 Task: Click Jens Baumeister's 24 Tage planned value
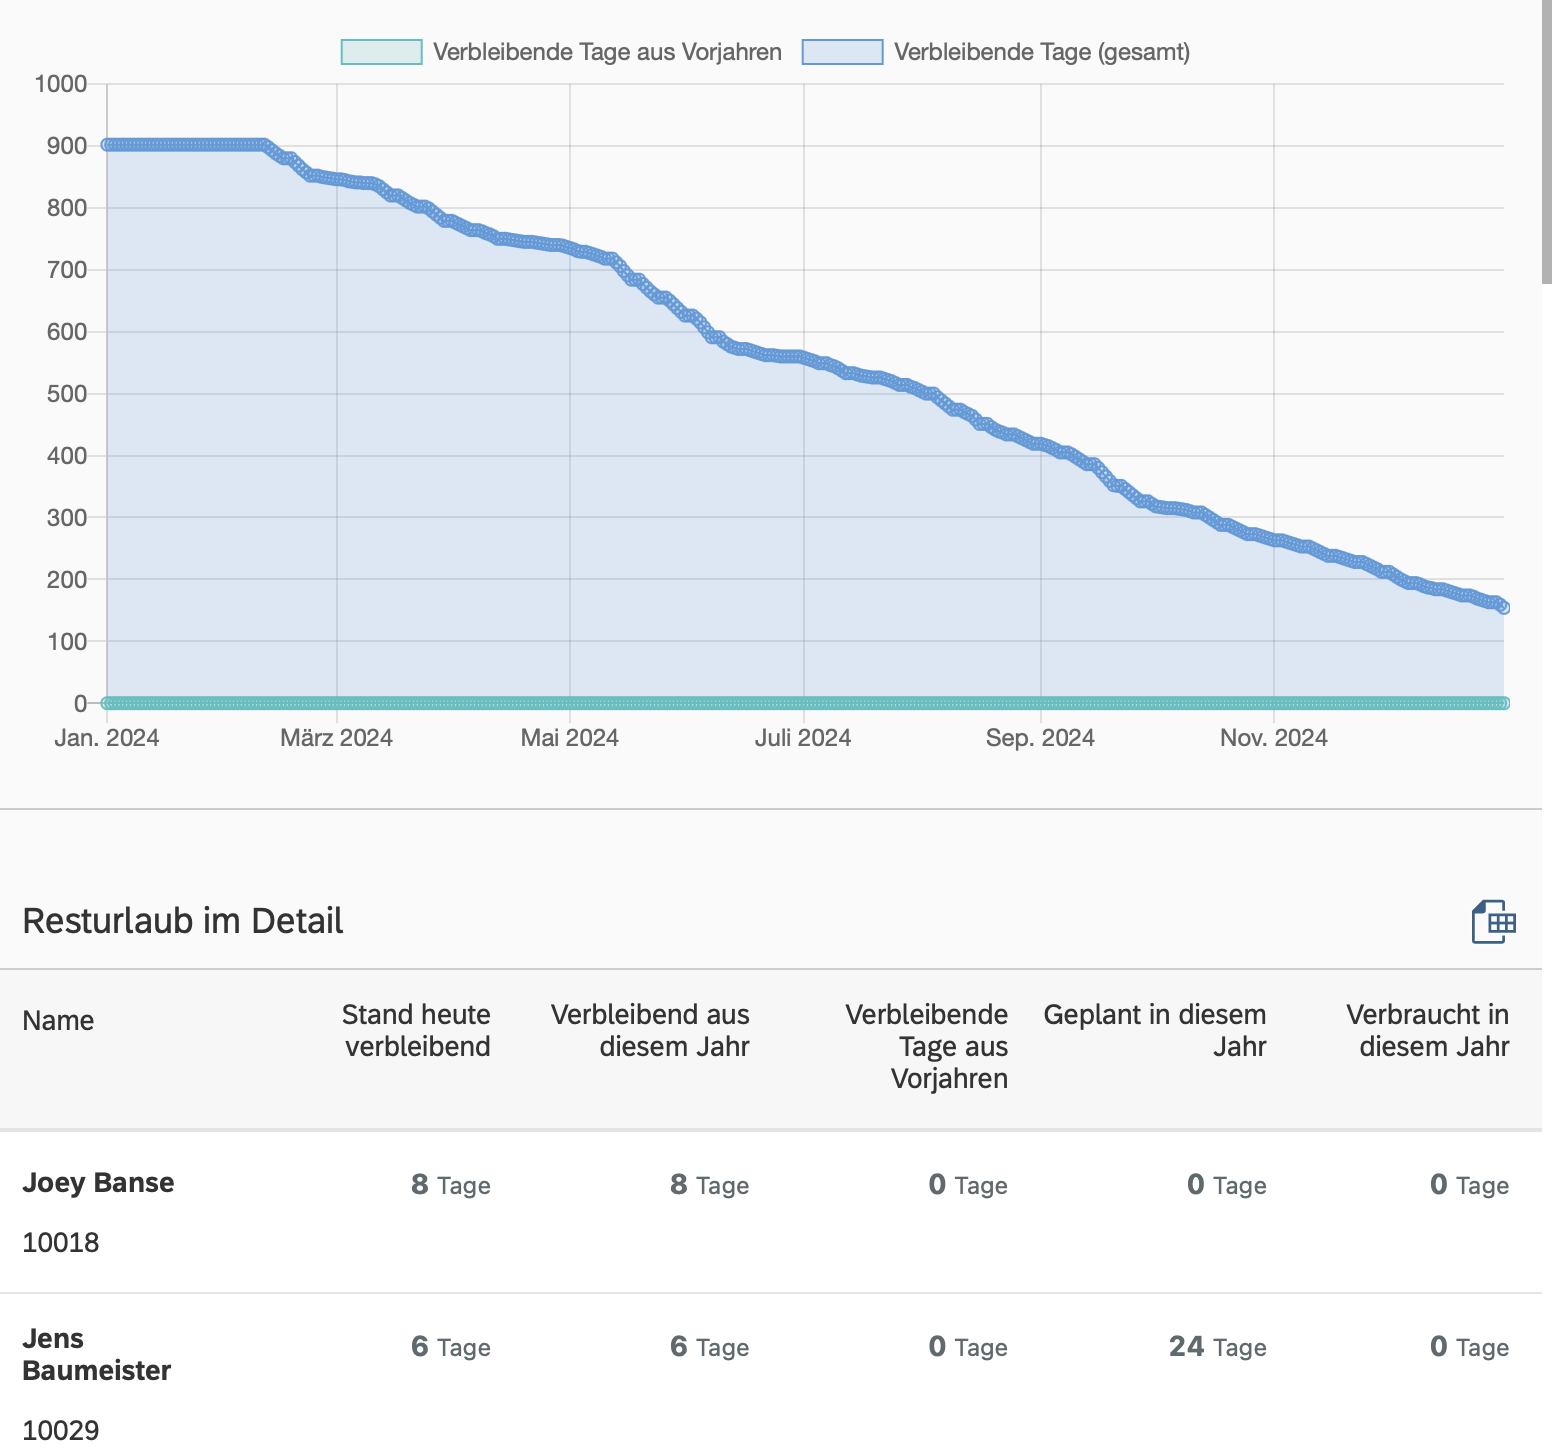(1217, 1348)
